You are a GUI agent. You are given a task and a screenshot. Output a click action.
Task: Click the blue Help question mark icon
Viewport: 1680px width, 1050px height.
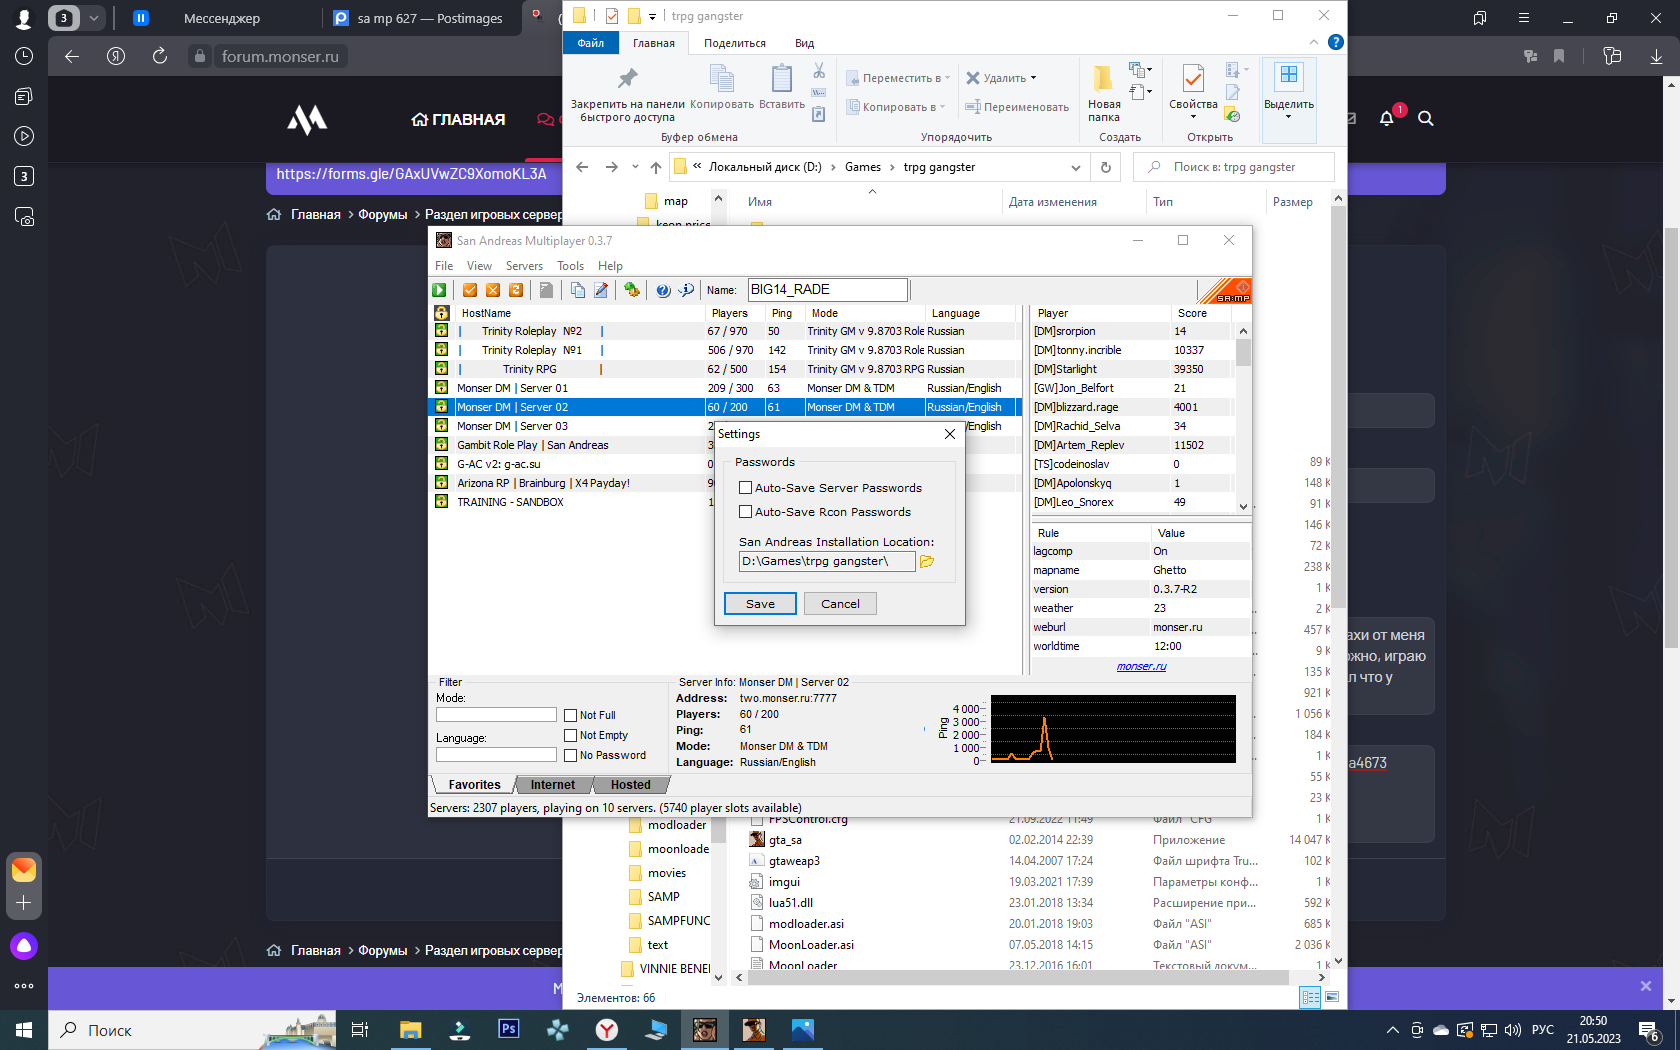click(663, 290)
